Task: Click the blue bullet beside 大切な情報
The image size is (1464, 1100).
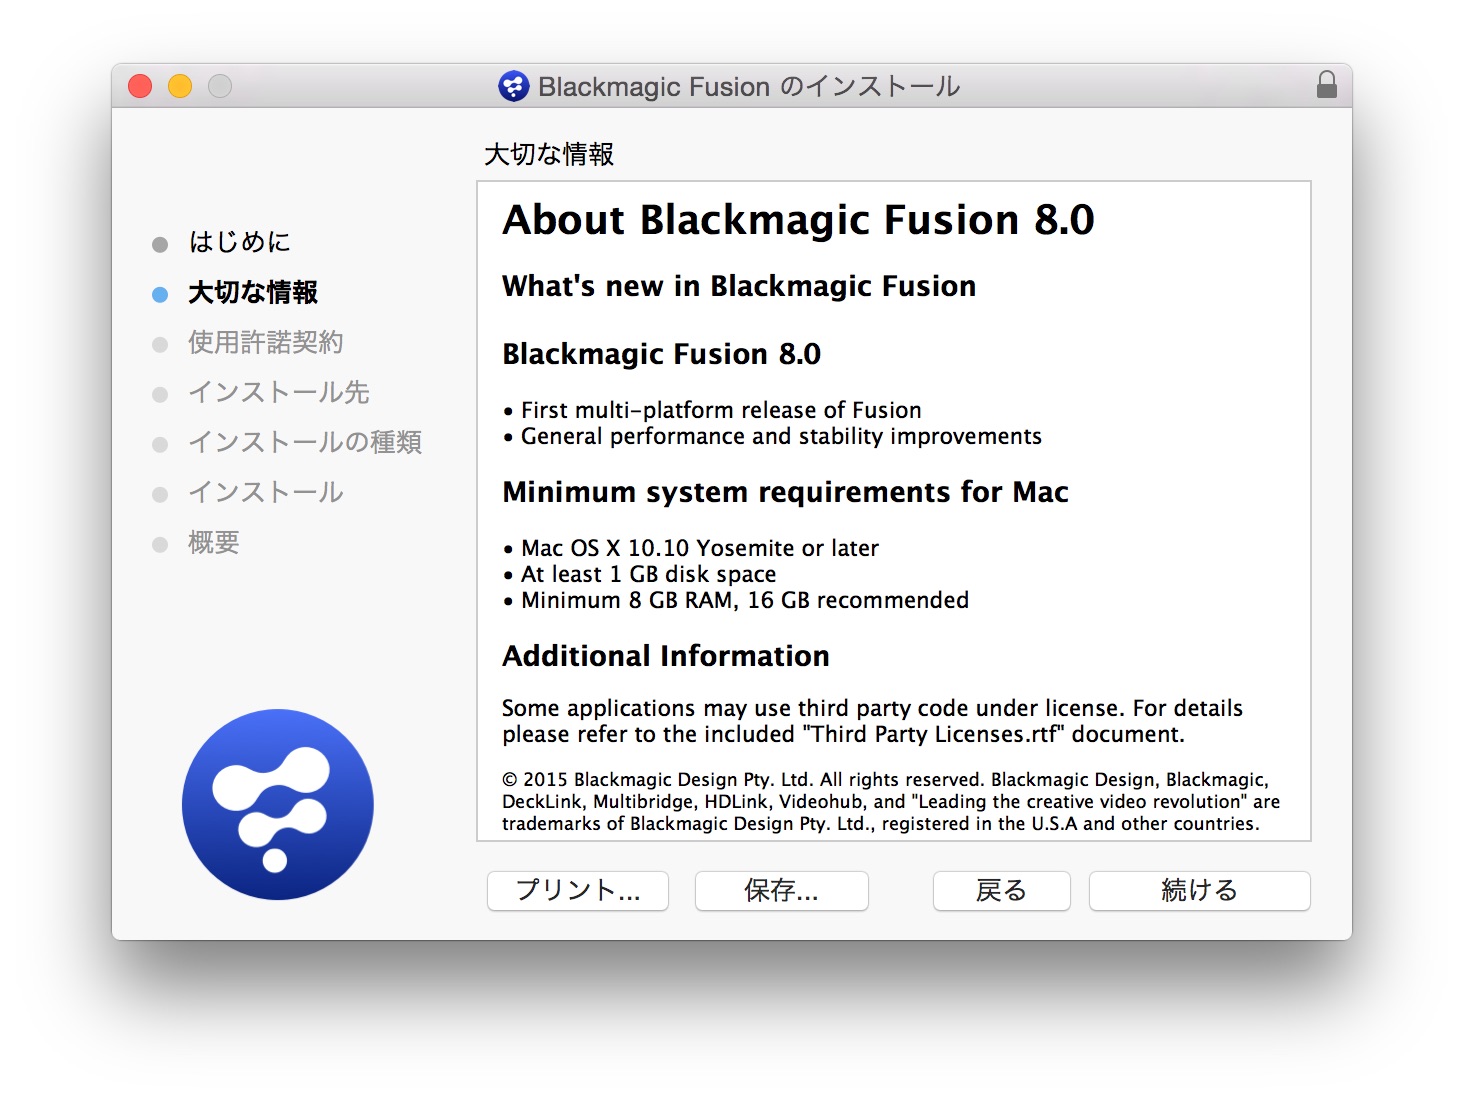Action: click(160, 294)
